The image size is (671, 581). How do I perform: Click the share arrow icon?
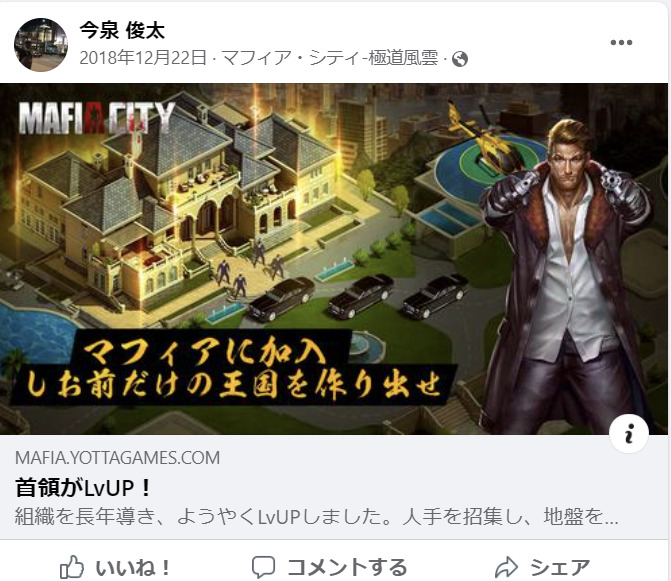point(506,567)
